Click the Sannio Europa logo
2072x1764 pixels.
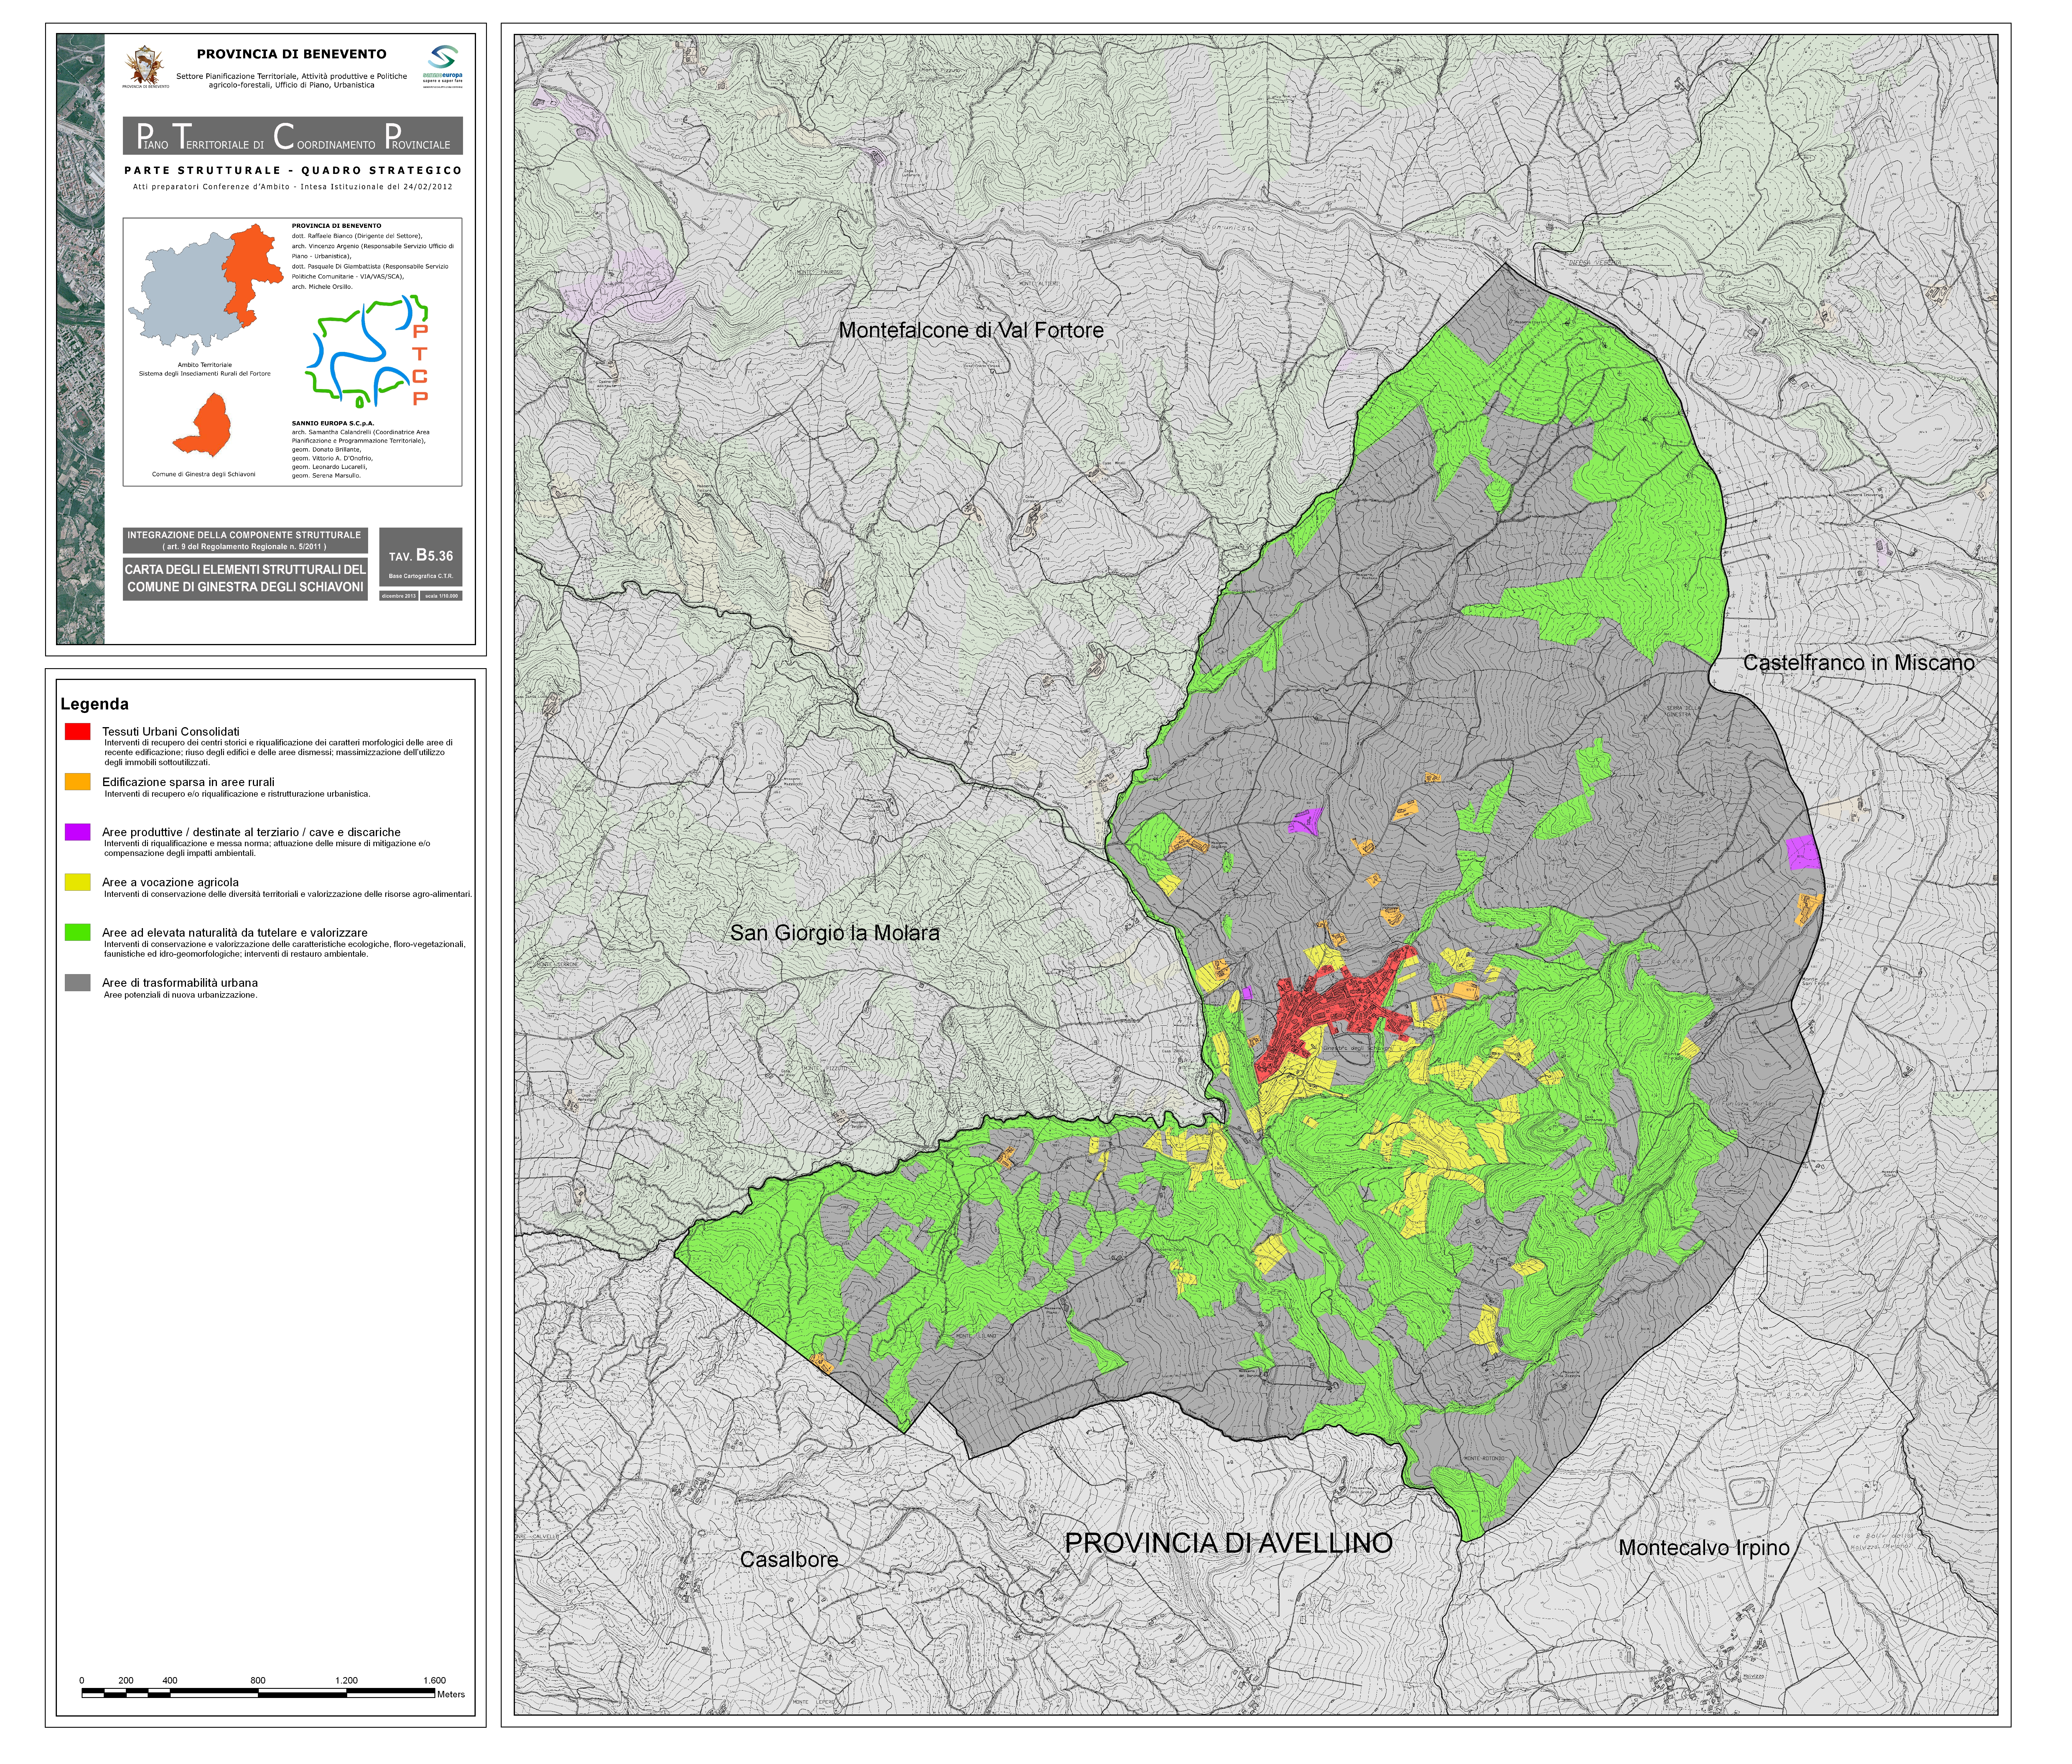point(442,66)
